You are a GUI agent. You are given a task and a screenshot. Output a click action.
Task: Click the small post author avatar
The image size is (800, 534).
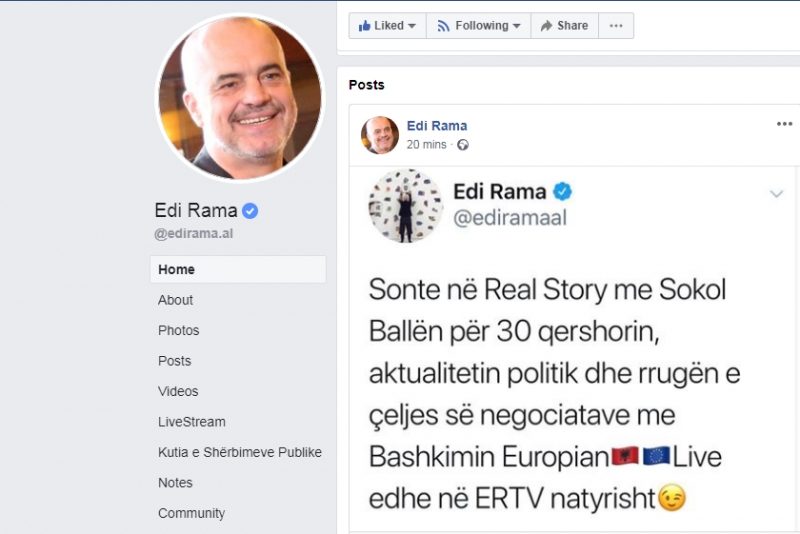pos(380,135)
